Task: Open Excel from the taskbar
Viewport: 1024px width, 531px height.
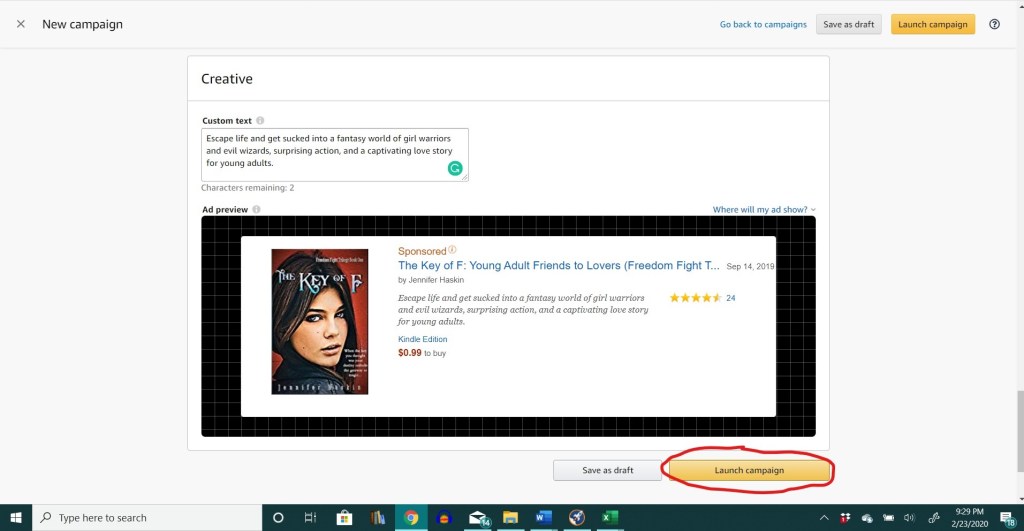Action: [608, 517]
